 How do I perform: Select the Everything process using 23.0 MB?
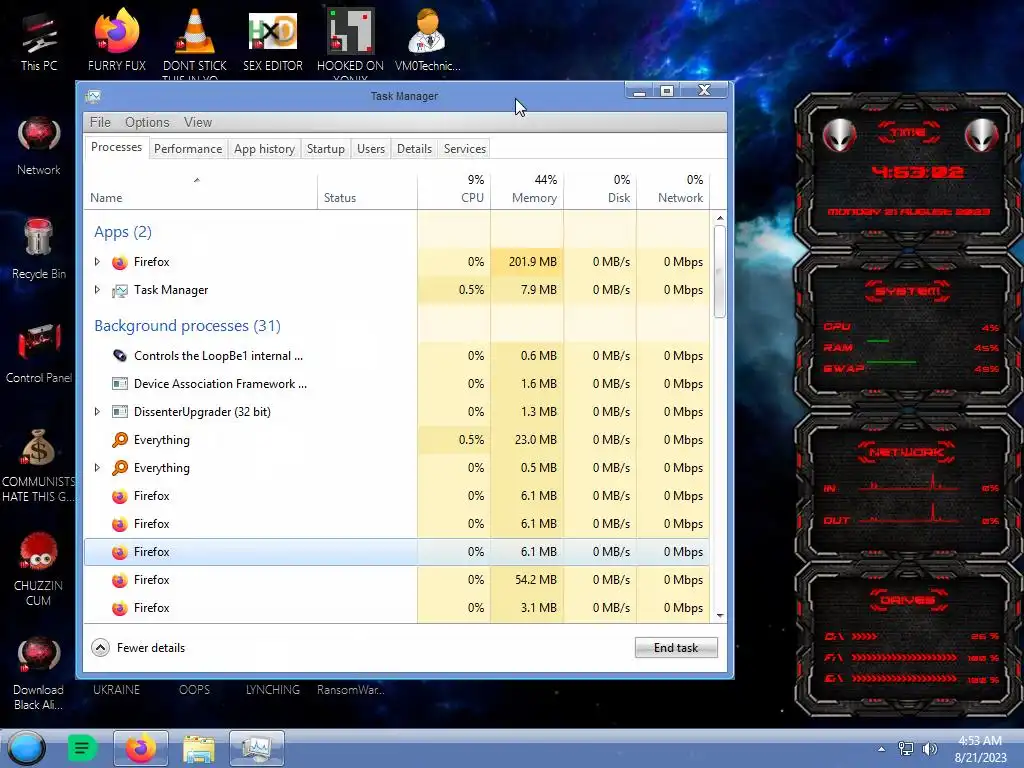point(397,440)
